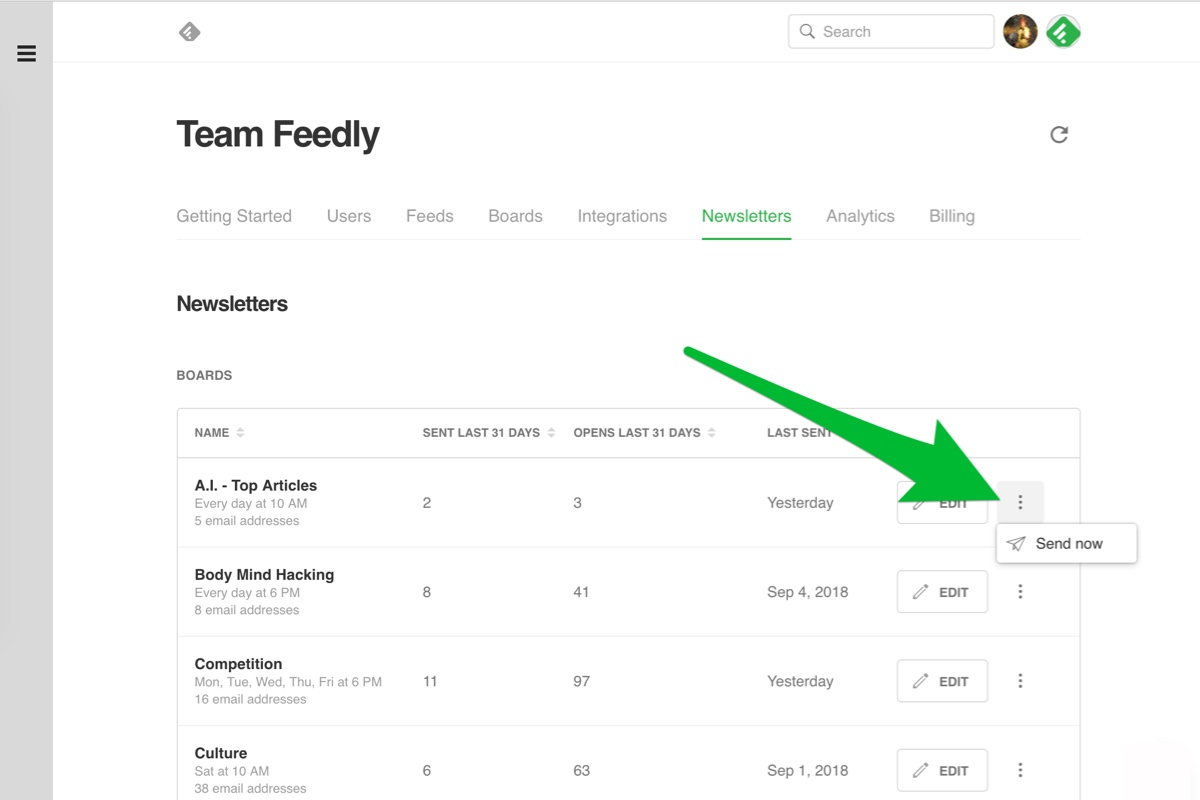Click opens count 63 for Culture
Image resolution: width=1200 pixels, height=800 pixels.
pyautogui.click(x=581, y=770)
